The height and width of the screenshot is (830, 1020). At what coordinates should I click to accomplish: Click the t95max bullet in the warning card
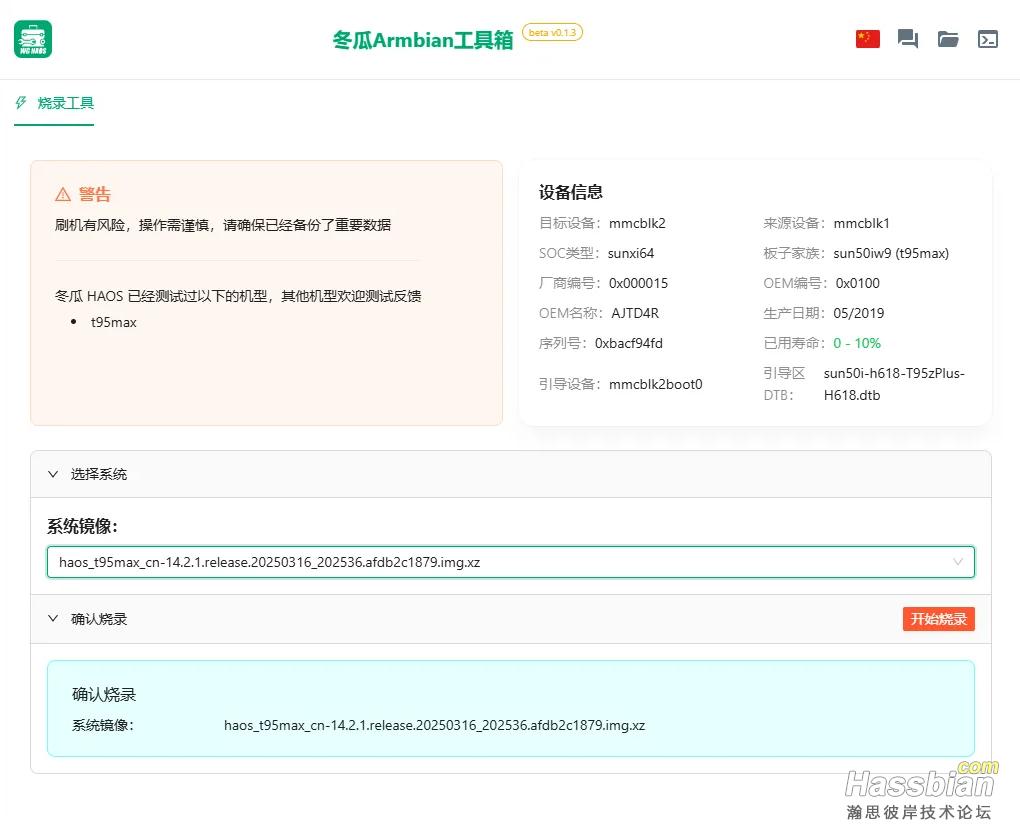pos(113,322)
